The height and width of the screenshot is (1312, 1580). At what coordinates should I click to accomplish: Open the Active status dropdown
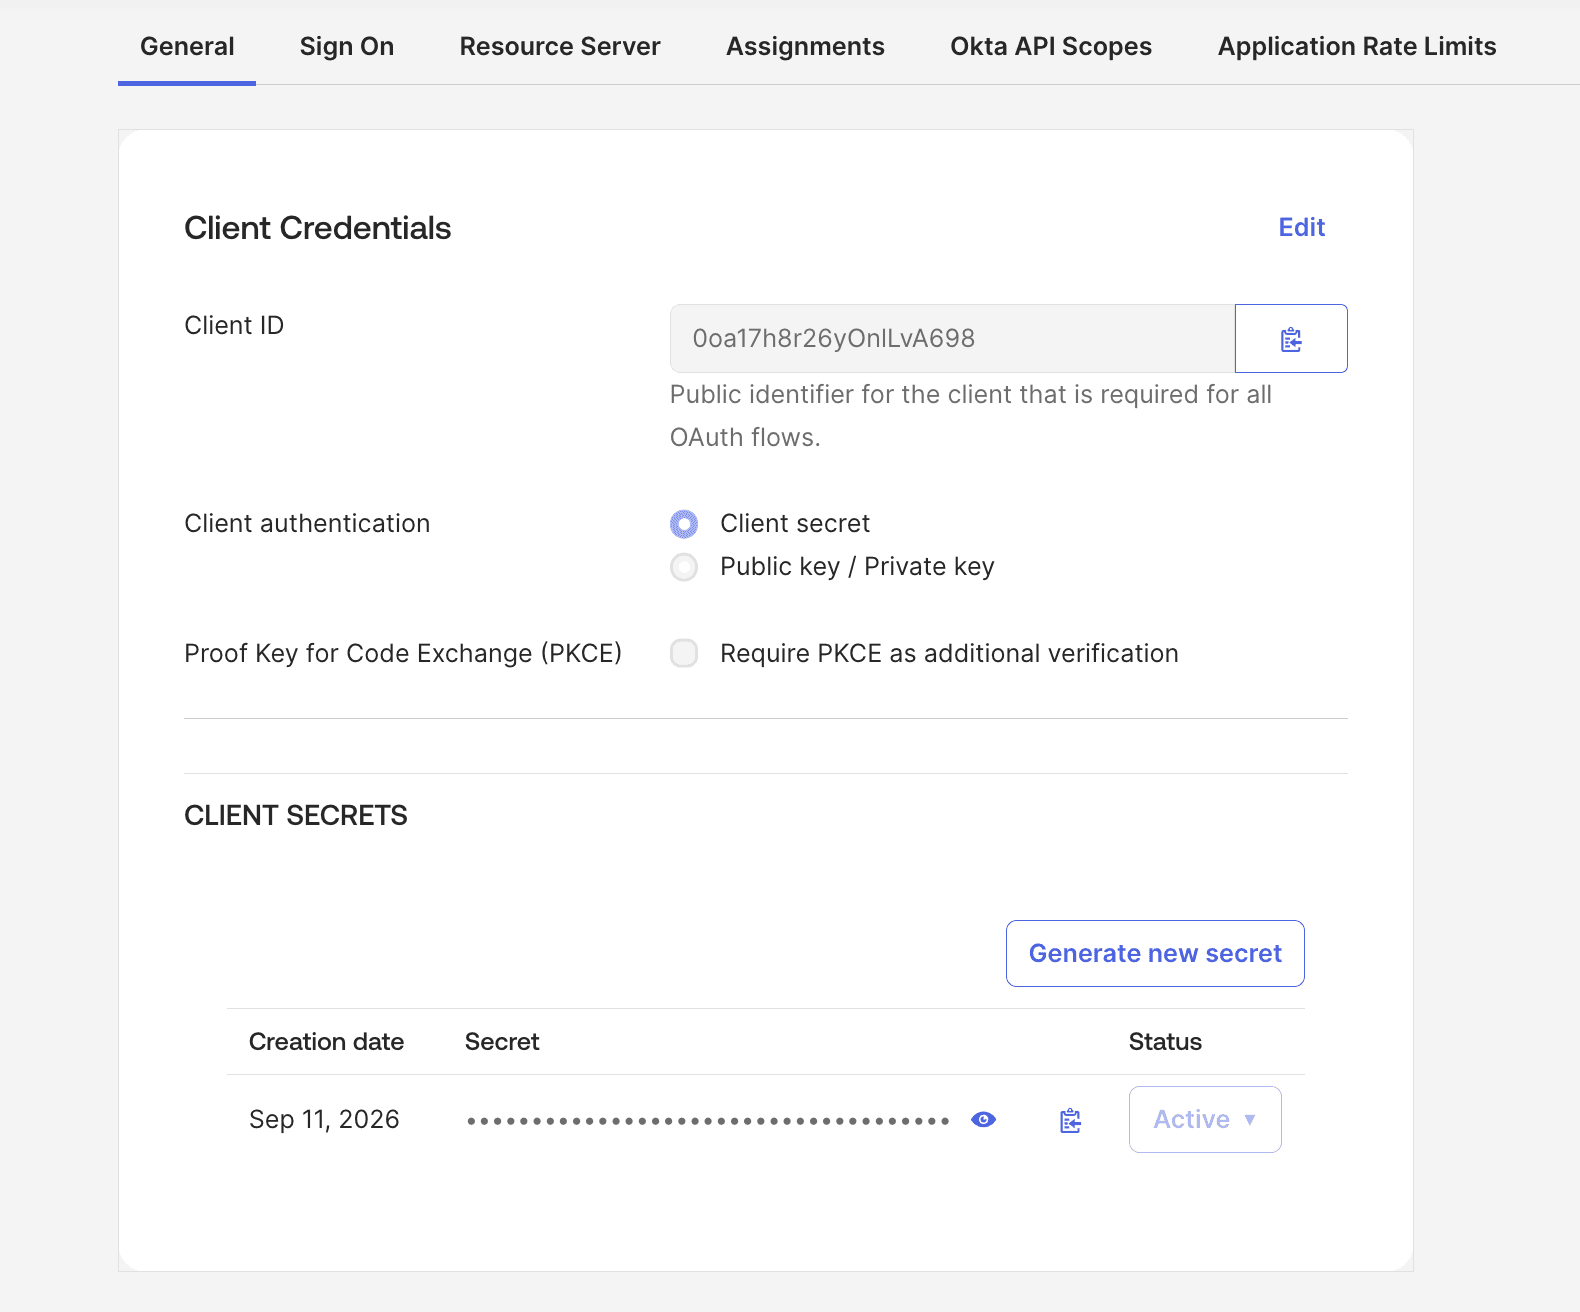1205,1119
